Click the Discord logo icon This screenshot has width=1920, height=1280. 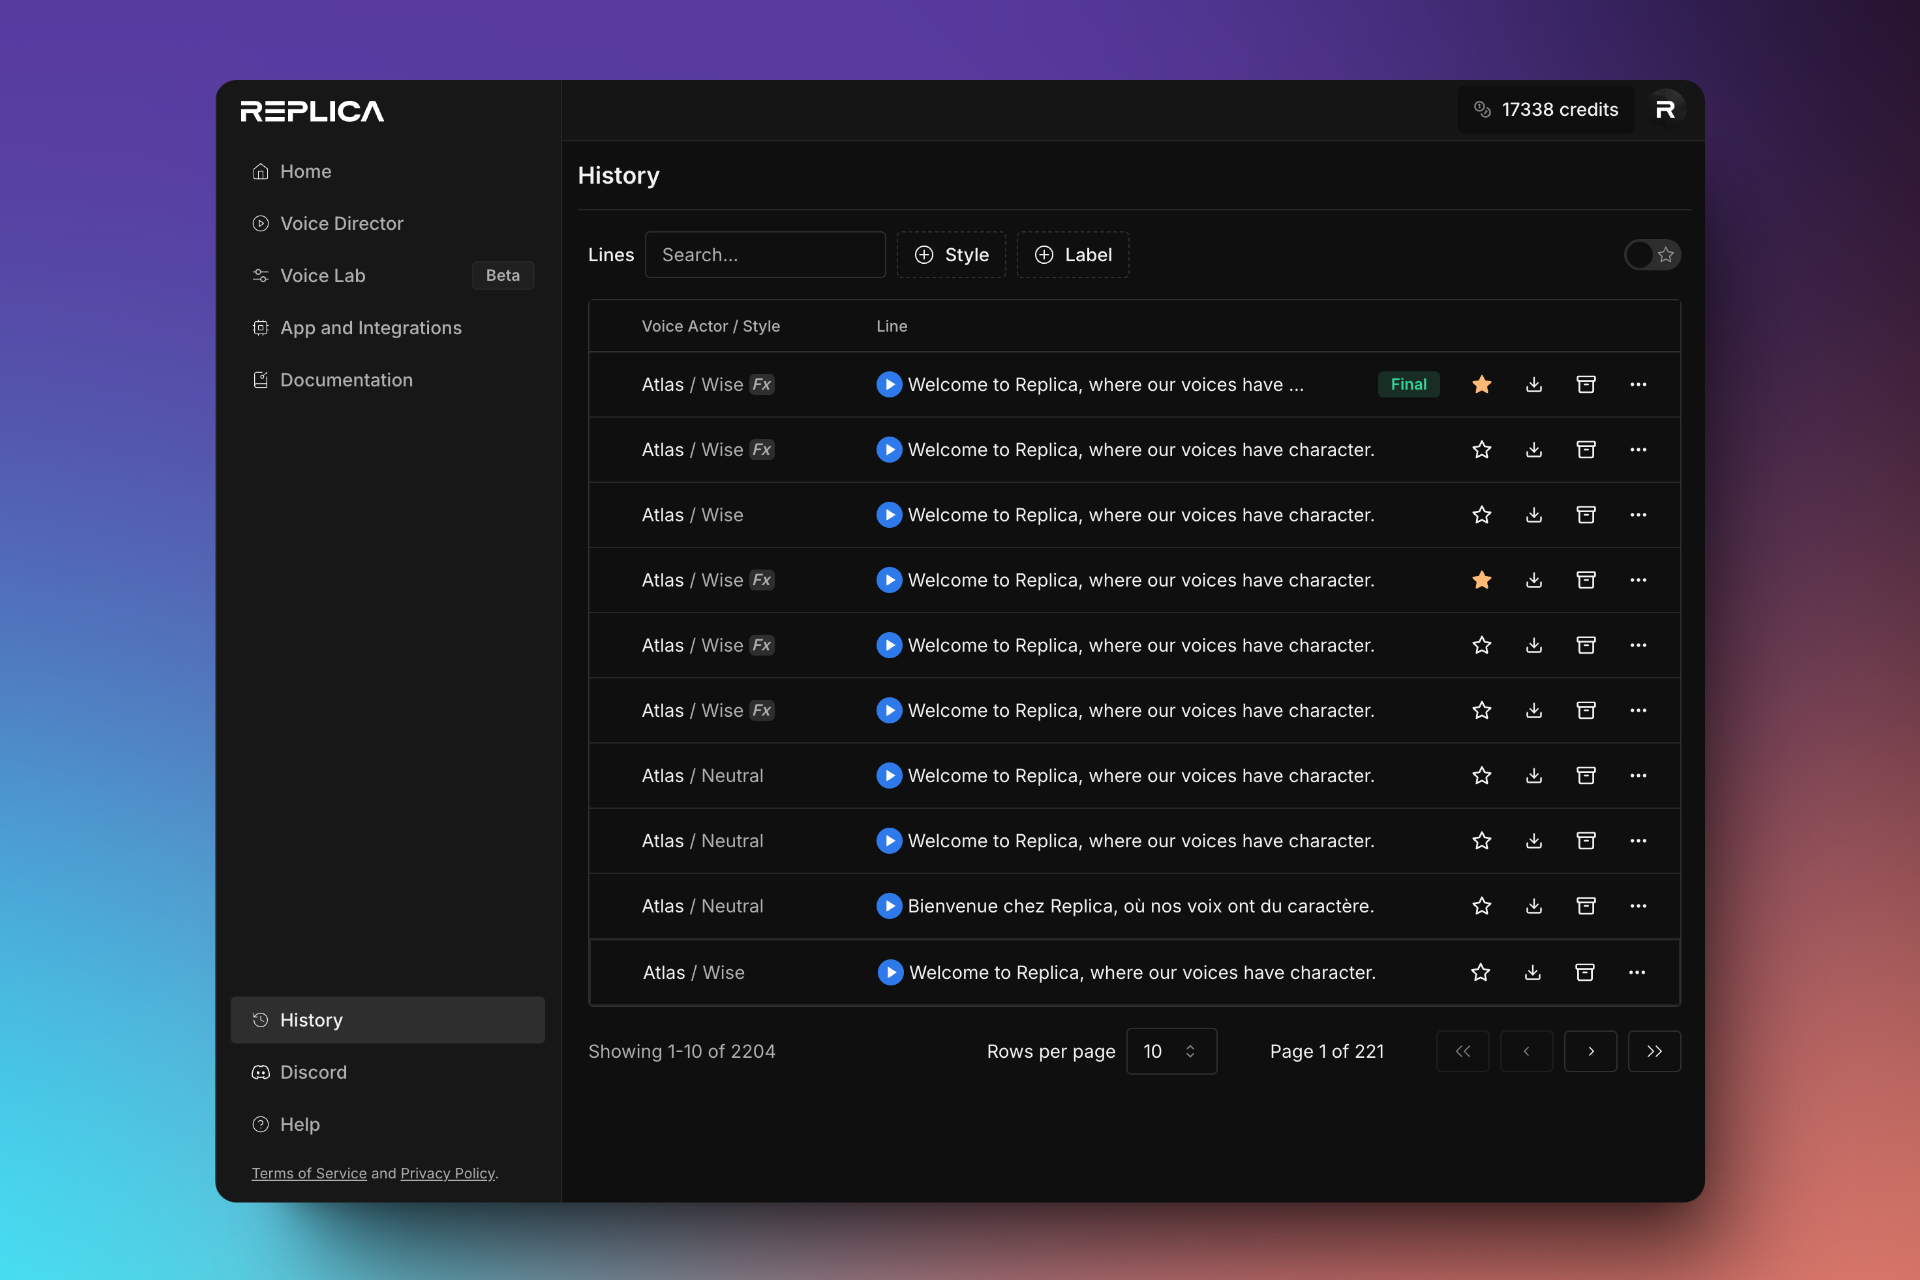point(261,1072)
